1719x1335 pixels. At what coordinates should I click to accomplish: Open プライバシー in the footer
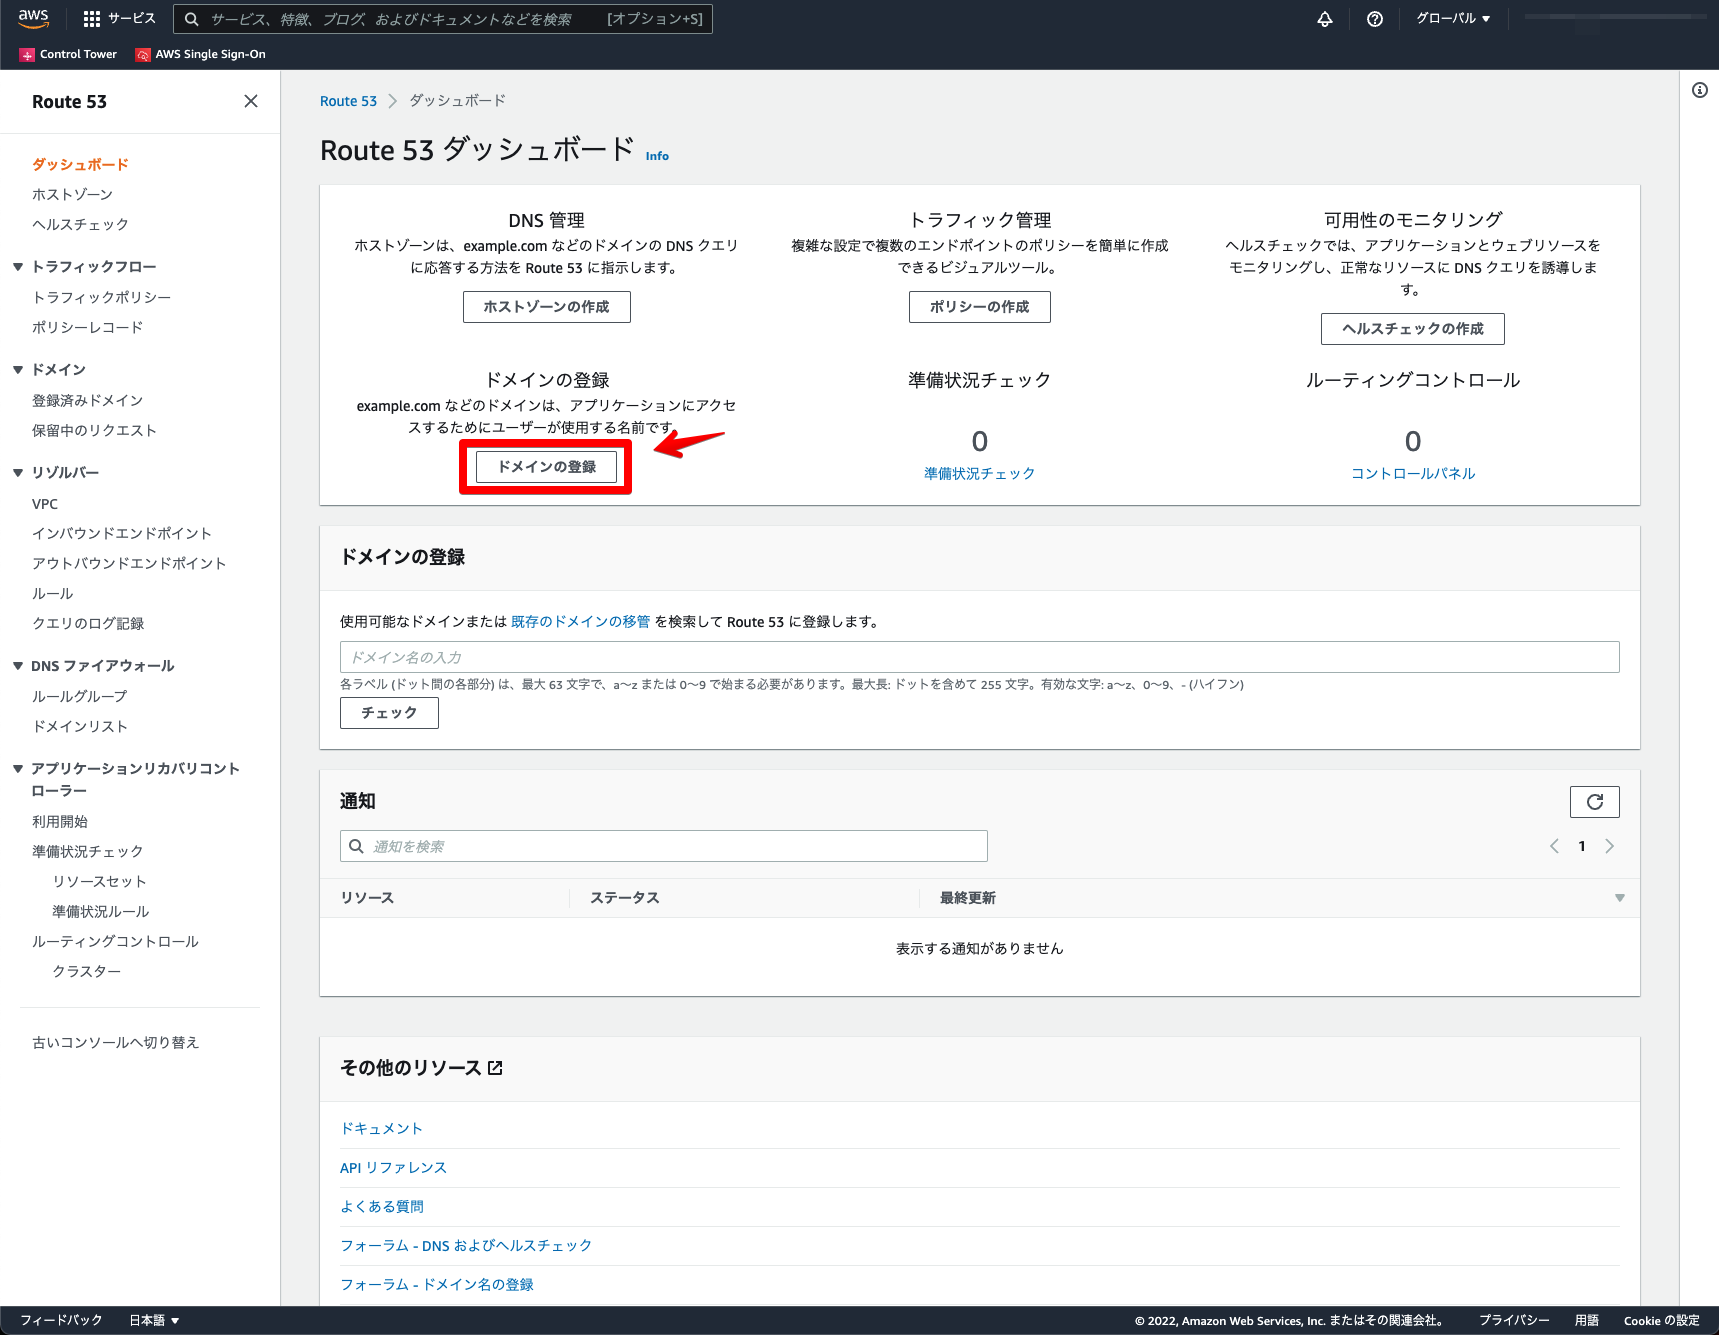pyautogui.click(x=1514, y=1320)
